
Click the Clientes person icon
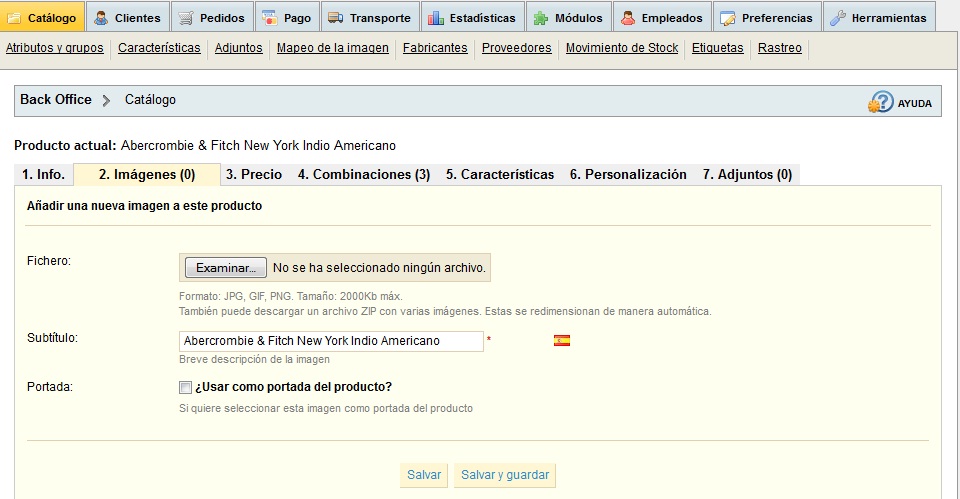coord(101,18)
